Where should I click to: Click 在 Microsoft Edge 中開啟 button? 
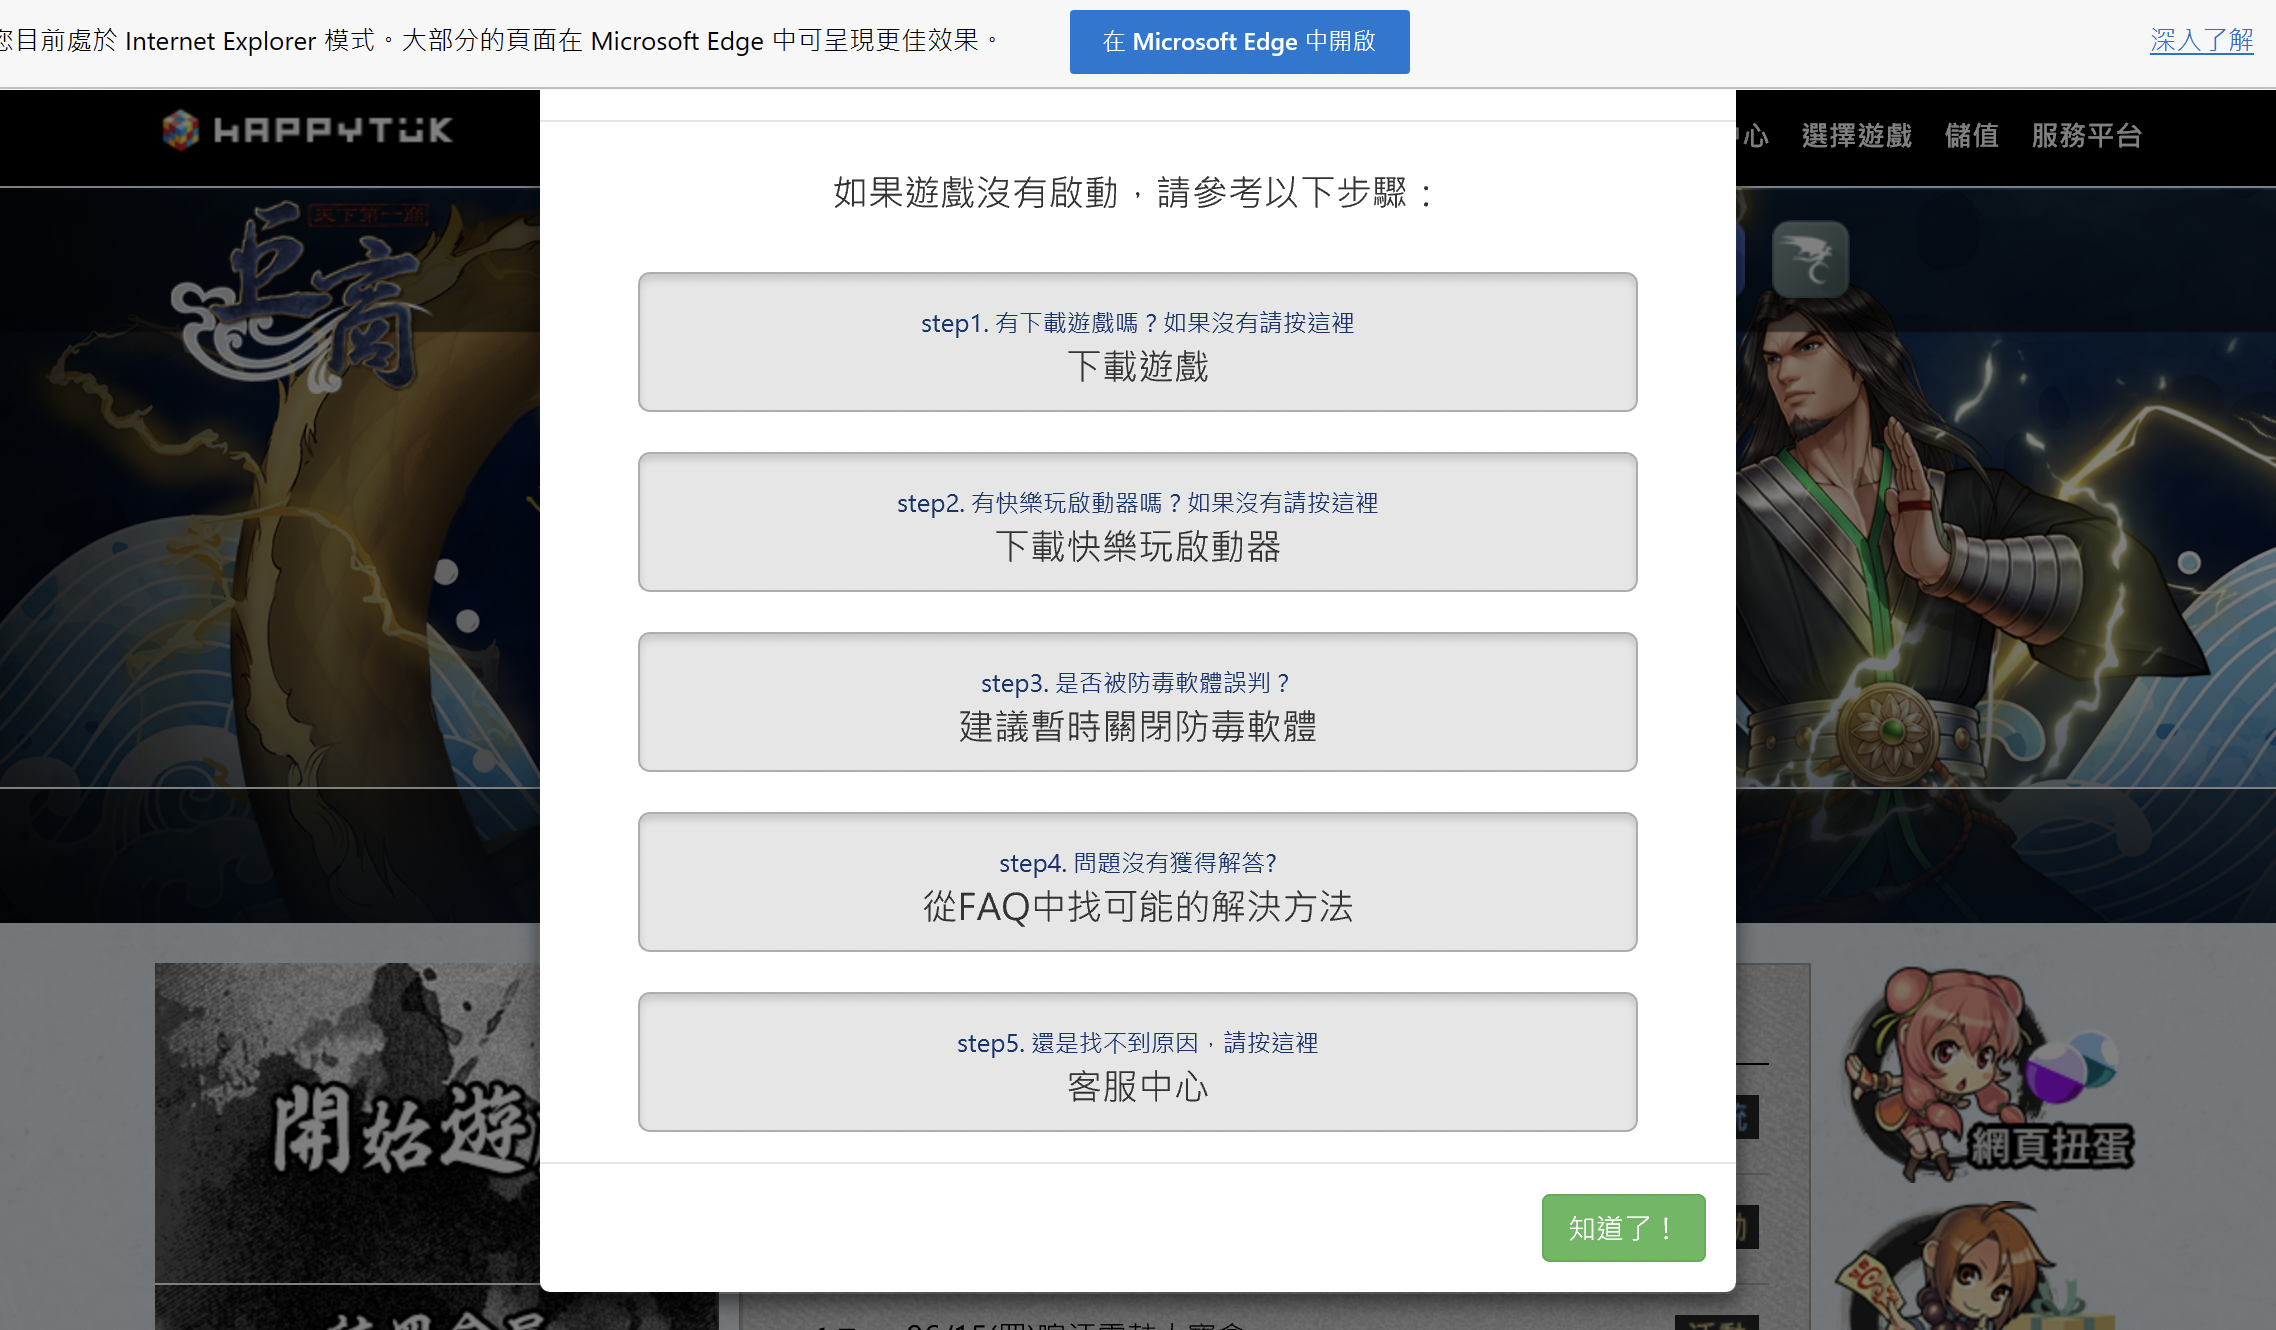1239,42
